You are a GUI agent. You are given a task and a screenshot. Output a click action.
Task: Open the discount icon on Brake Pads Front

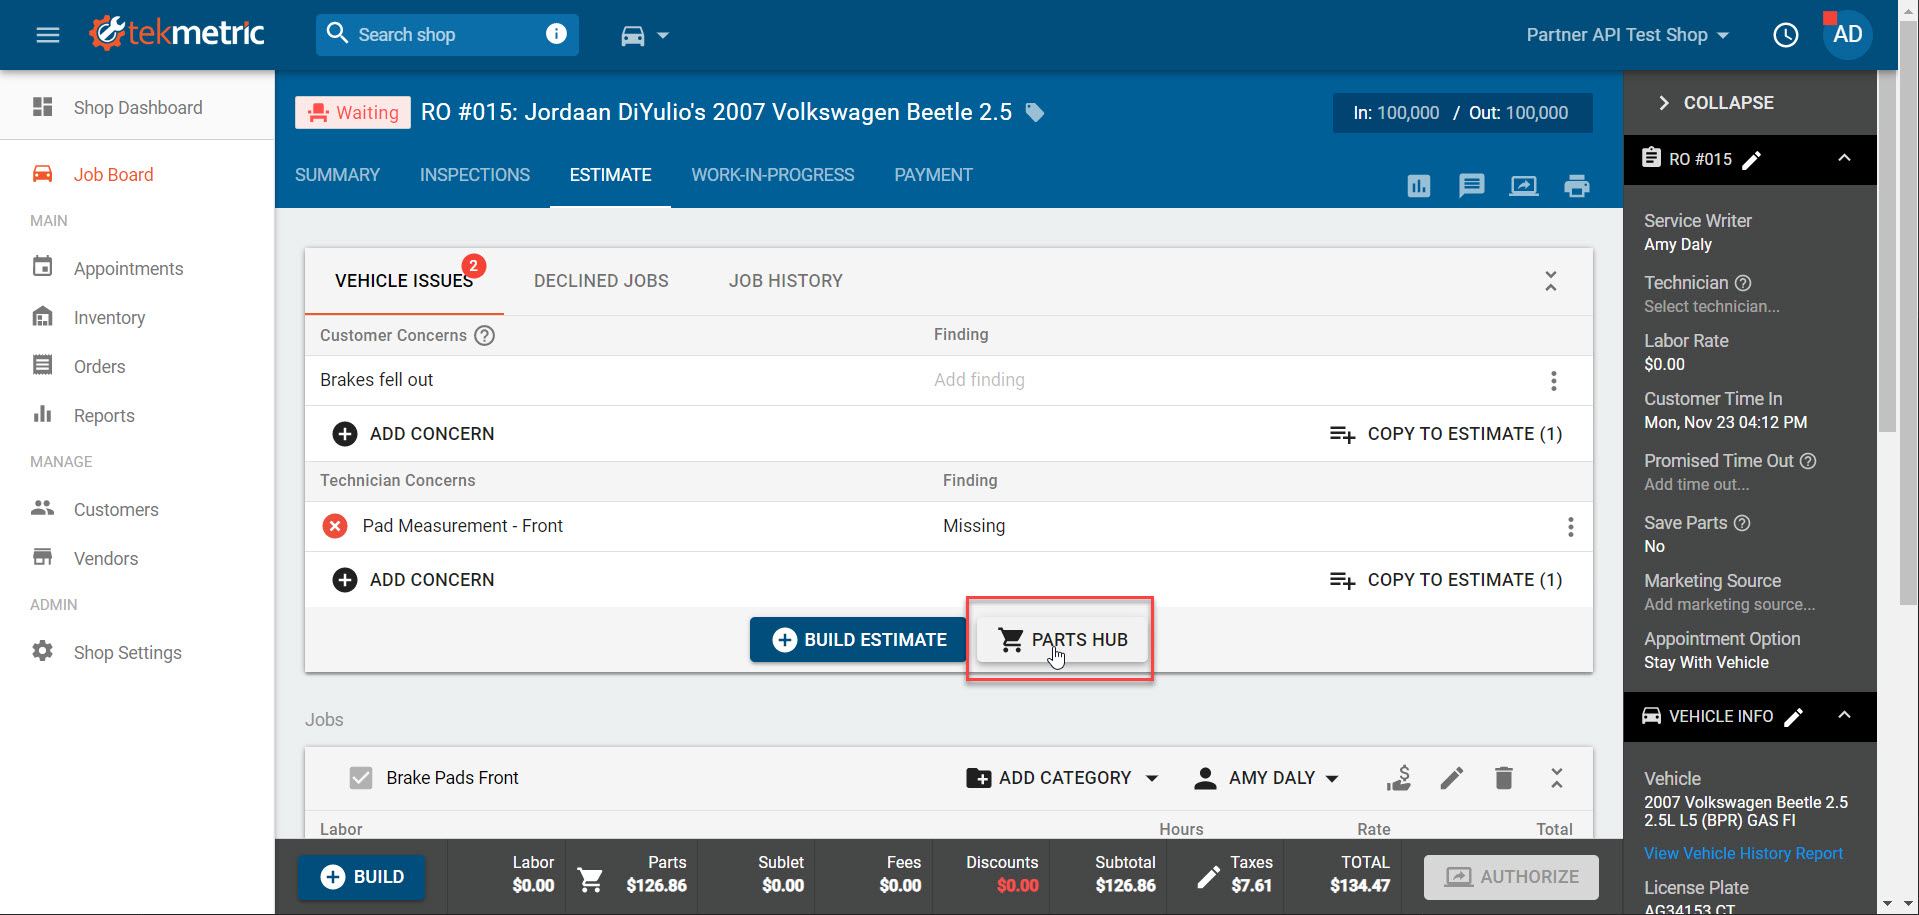click(1399, 777)
